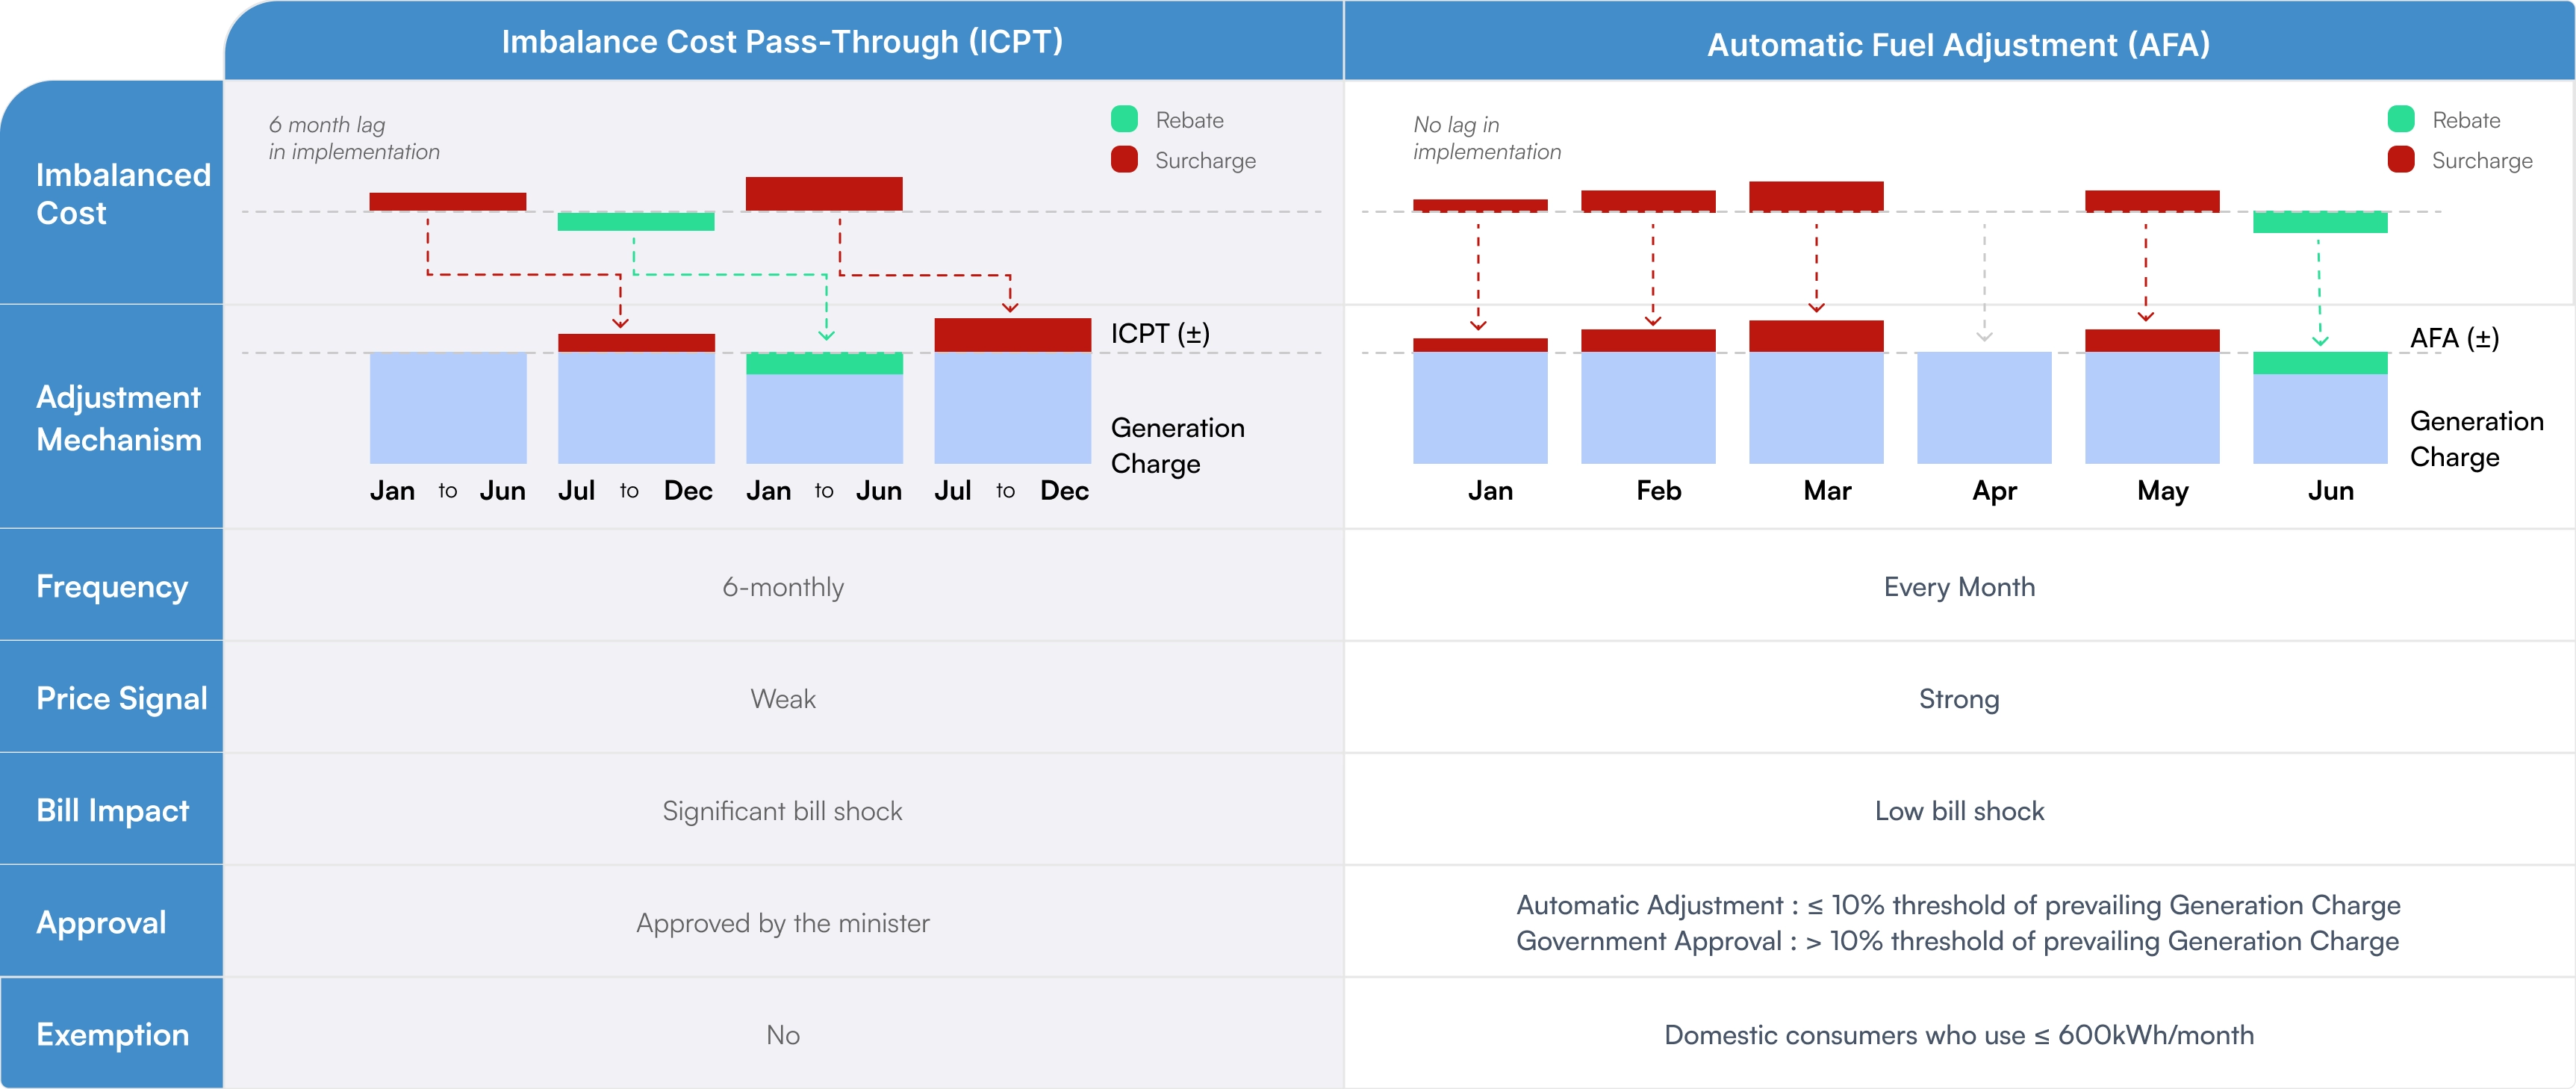The image size is (2576, 1089).
Task: Open the Bill Impact row label
Action: pyautogui.click(x=113, y=811)
